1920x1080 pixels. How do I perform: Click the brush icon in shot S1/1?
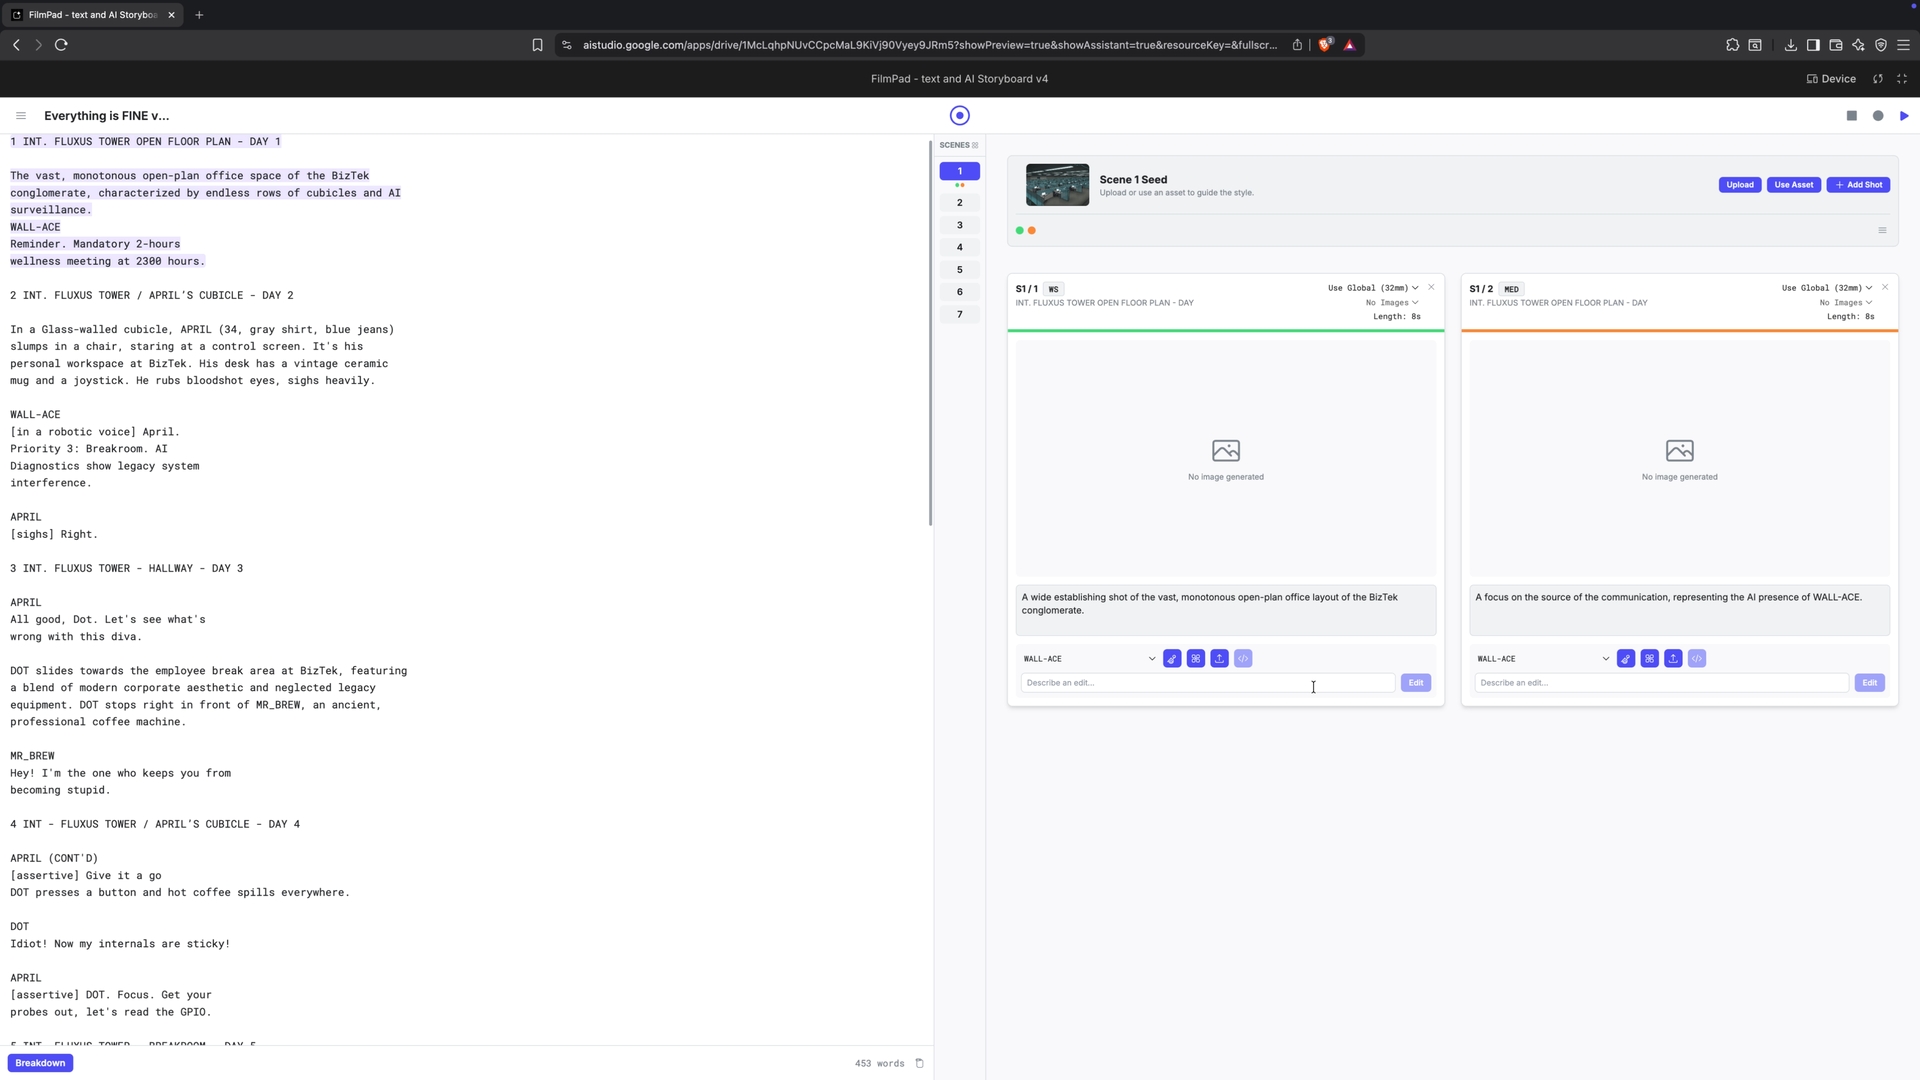click(x=1172, y=659)
